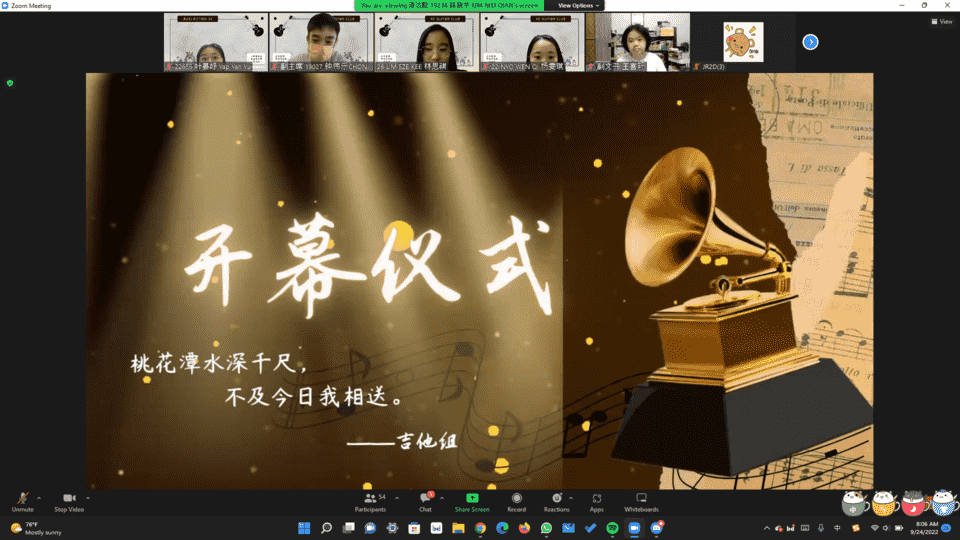Click the green screen-viewing notification banner

coord(449,6)
